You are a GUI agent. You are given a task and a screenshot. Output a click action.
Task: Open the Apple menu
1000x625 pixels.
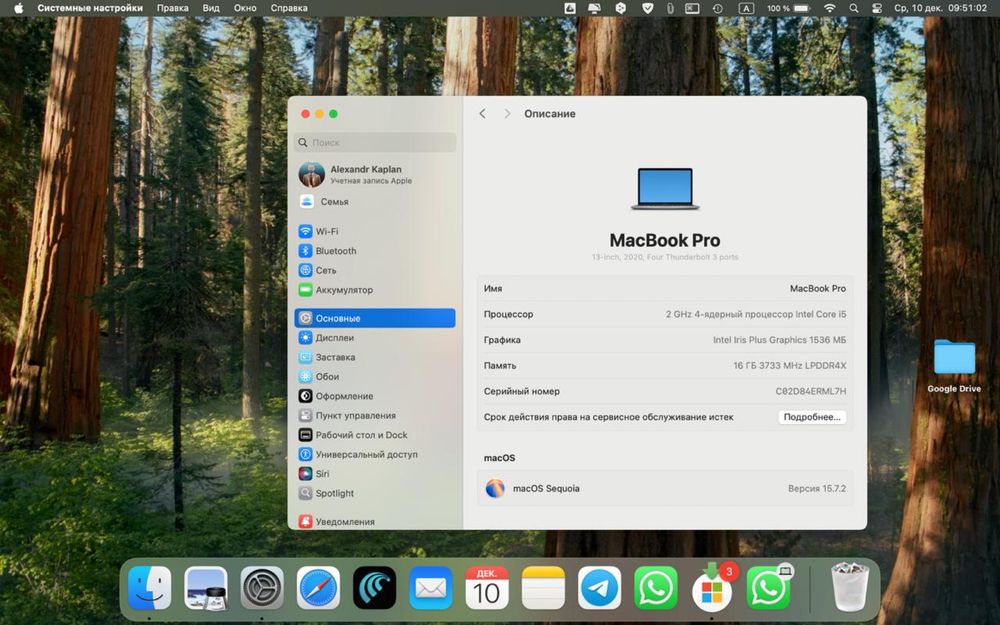tap(18, 8)
